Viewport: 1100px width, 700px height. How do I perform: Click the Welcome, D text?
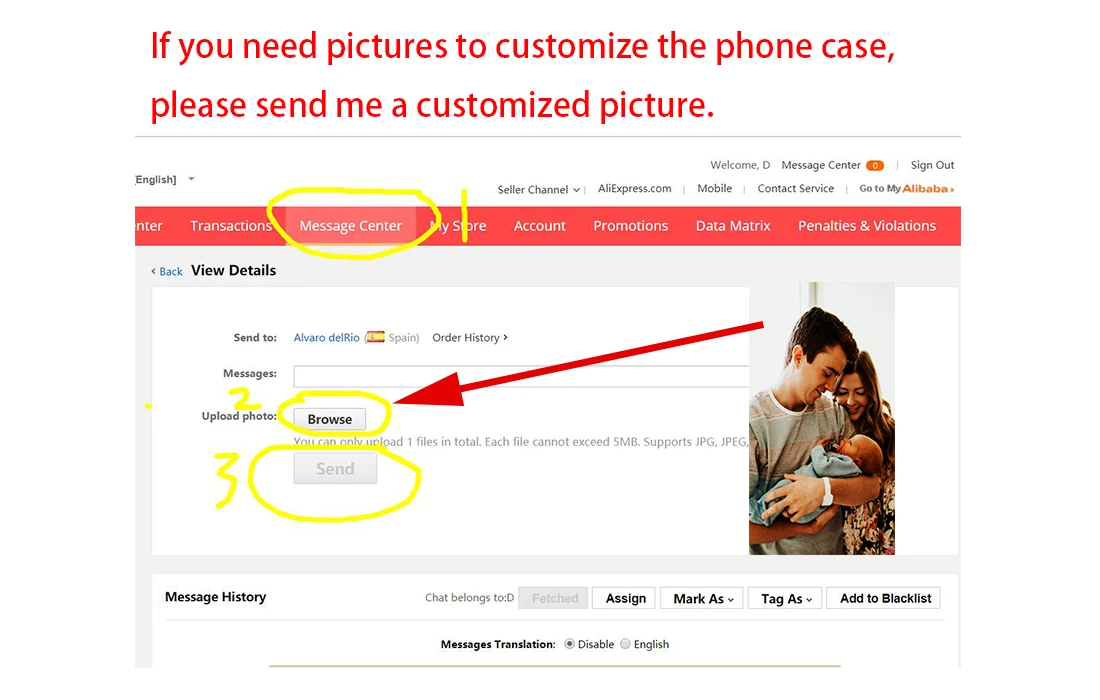[x=740, y=165]
